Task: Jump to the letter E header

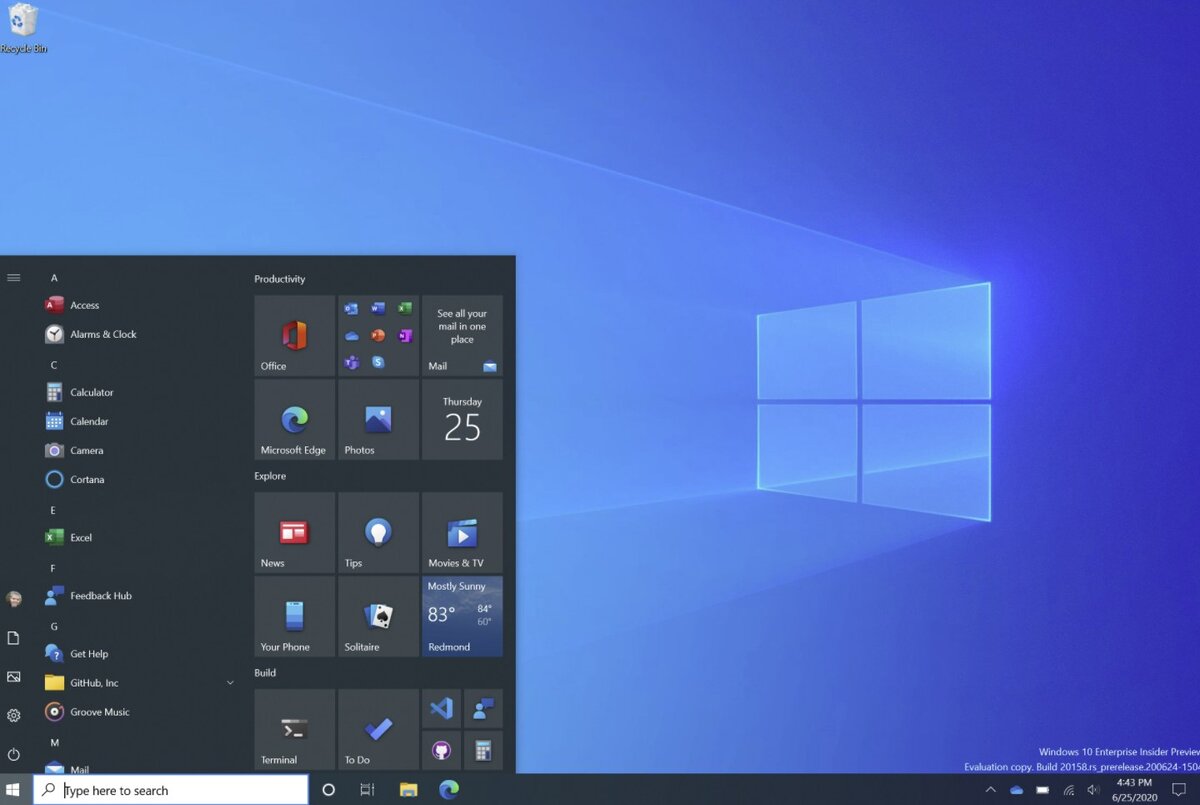Action: pos(53,510)
